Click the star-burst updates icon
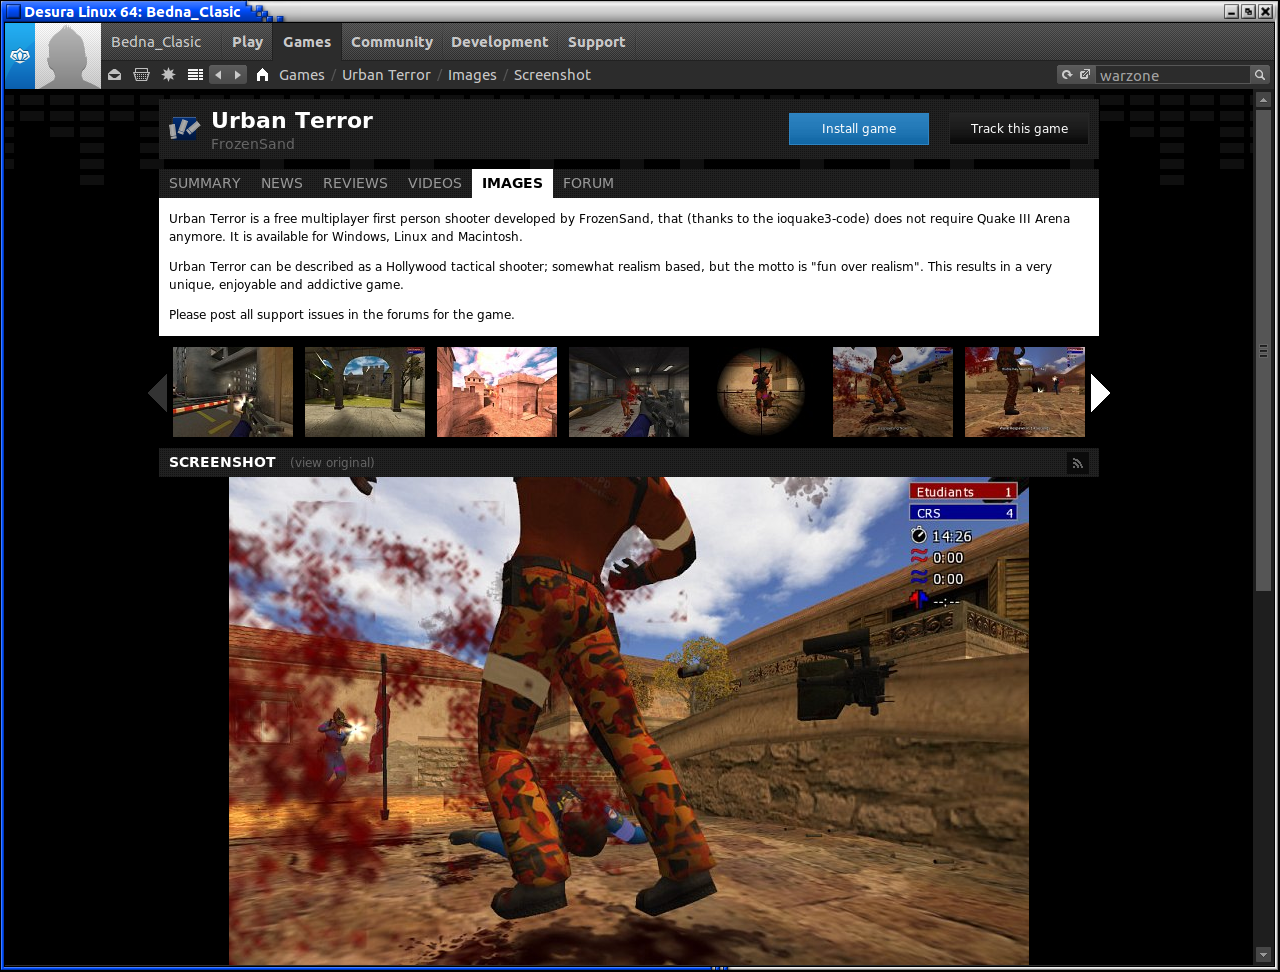This screenshot has height=972, width=1280. pos(168,75)
